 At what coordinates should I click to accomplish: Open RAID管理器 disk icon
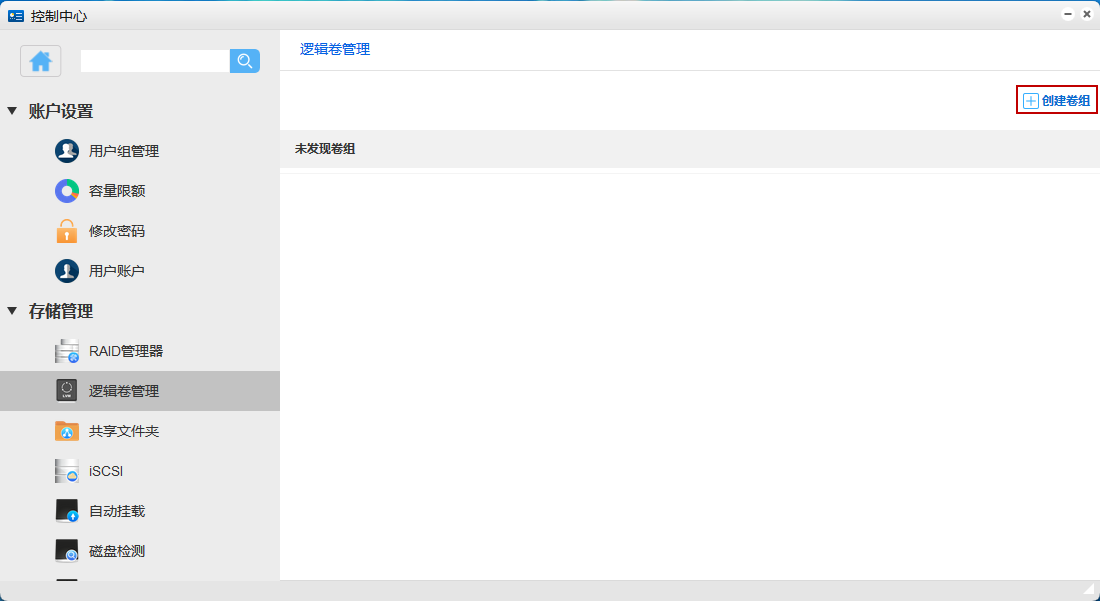point(67,351)
